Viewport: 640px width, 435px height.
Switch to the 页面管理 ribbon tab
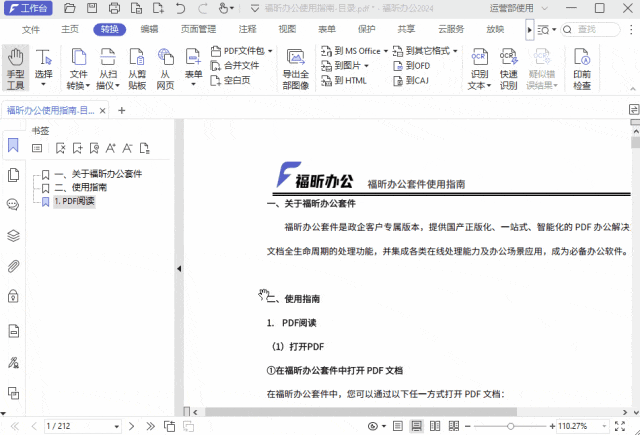tap(198, 29)
